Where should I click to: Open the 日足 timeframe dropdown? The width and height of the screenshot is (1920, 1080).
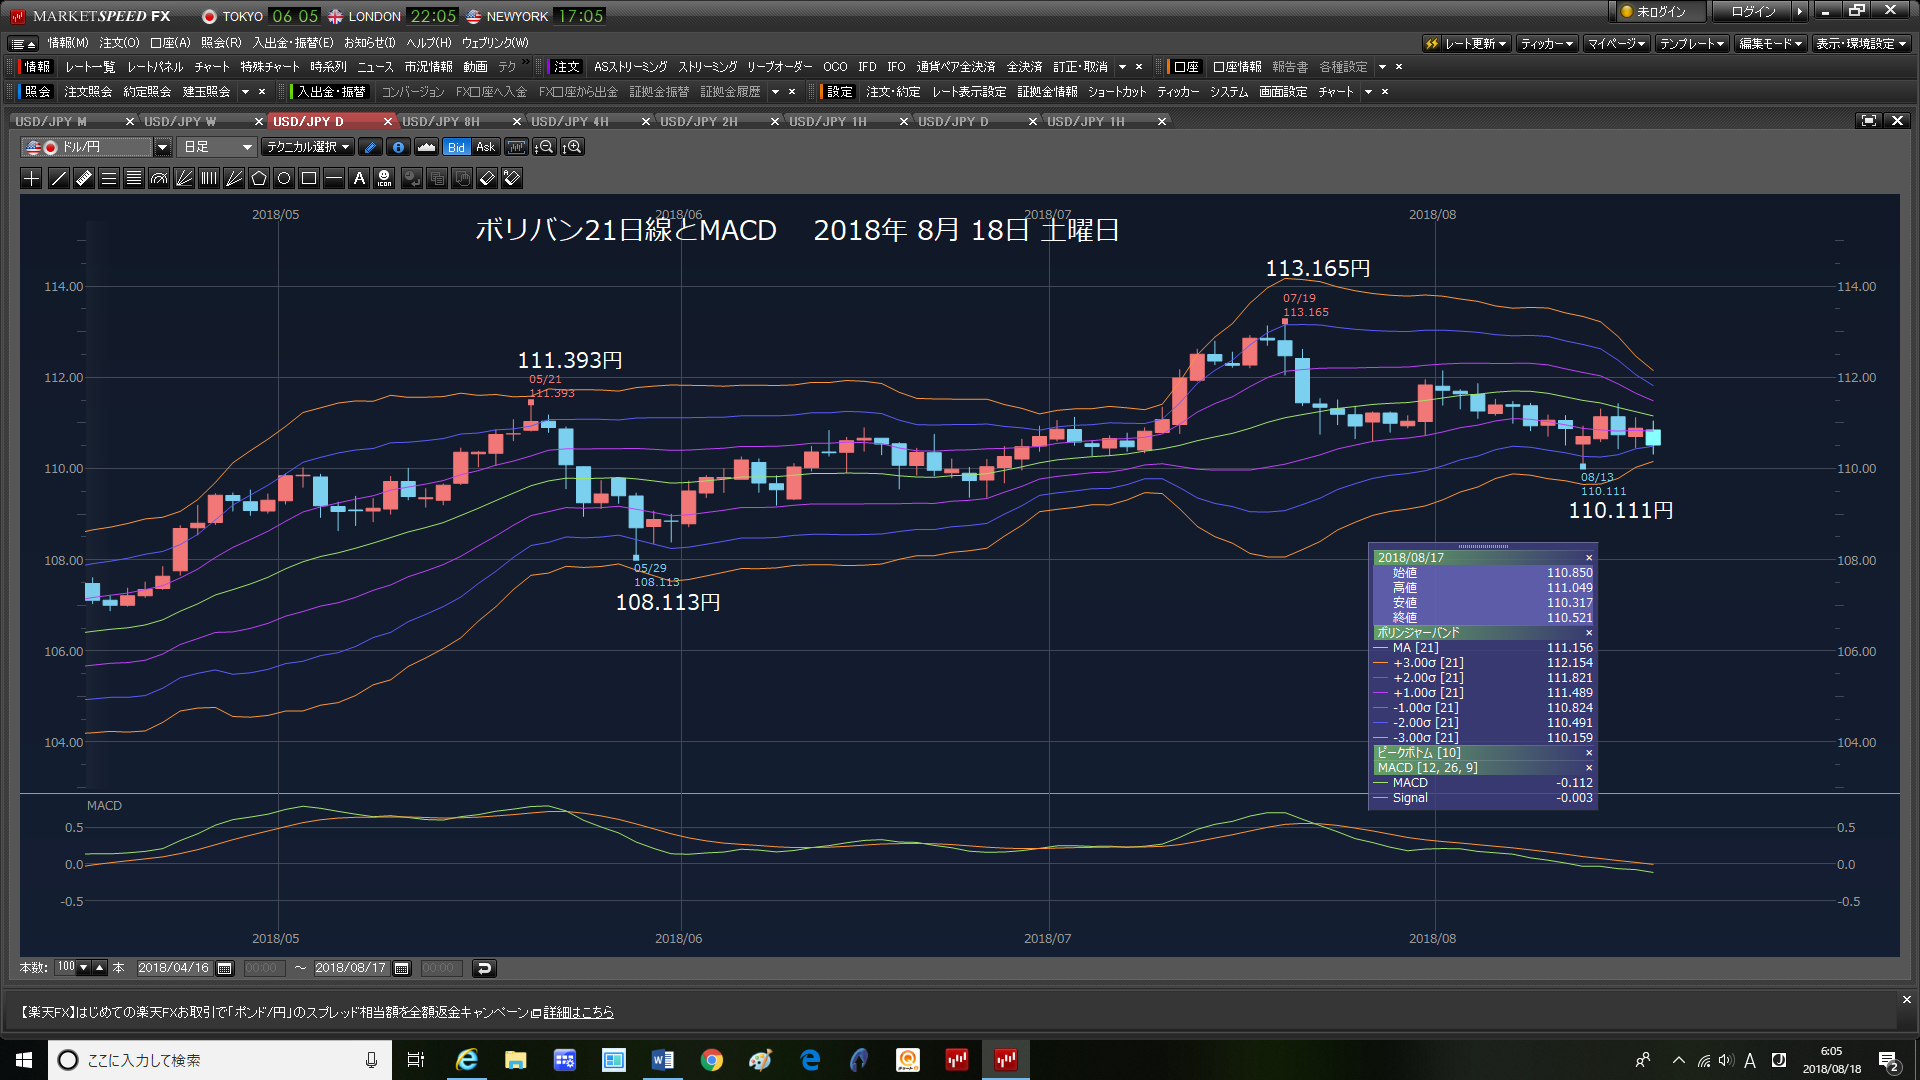pyautogui.click(x=218, y=147)
